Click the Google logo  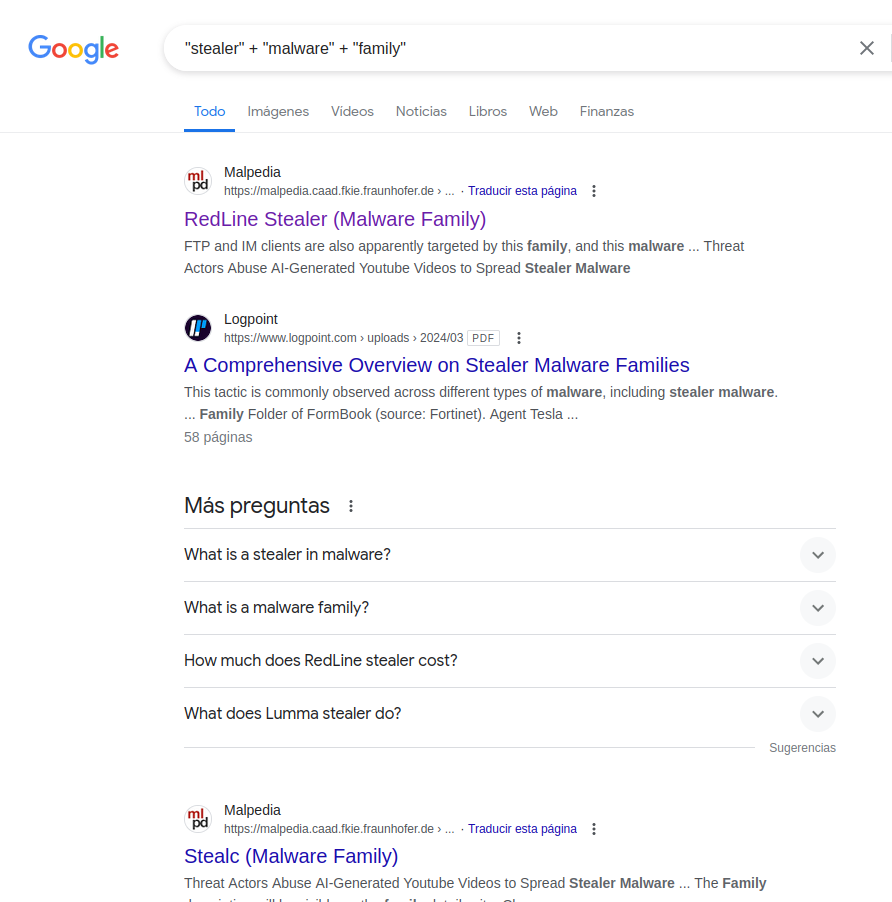[x=73, y=48]
